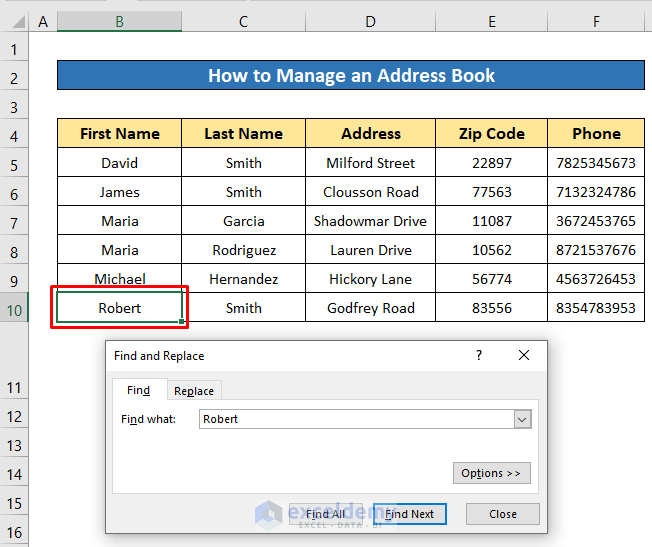This screenshot has height=547, width=652.
Task: Click the Find Next button
Action: pyautogui.click(x=410, y=514)
